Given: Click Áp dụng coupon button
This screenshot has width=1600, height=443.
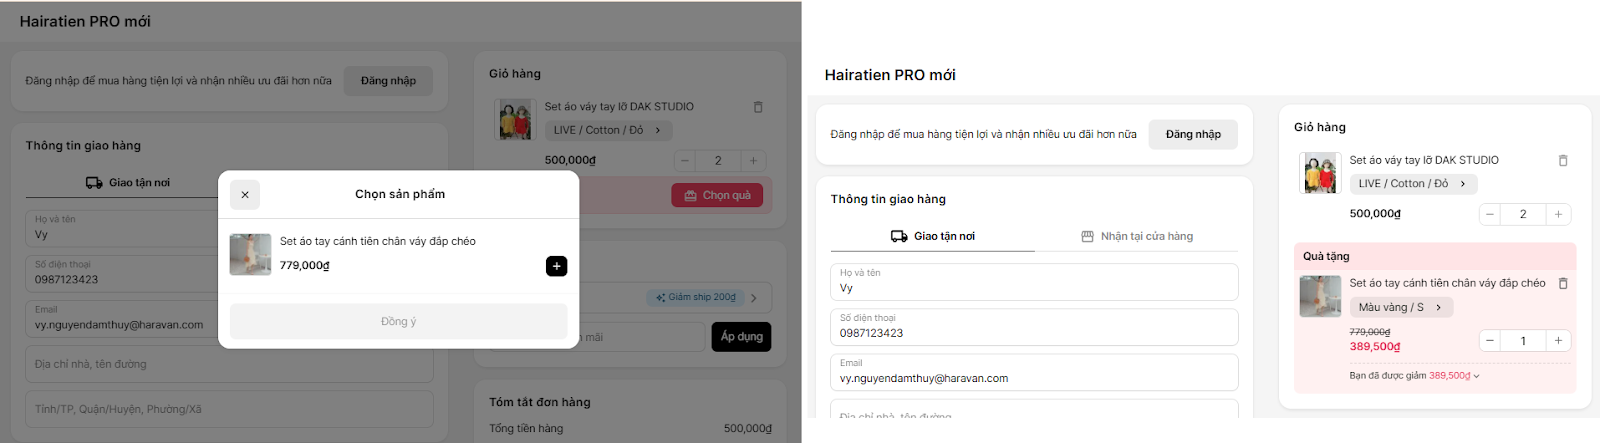Looking at the screenshot, I should (x=741, y=337).
